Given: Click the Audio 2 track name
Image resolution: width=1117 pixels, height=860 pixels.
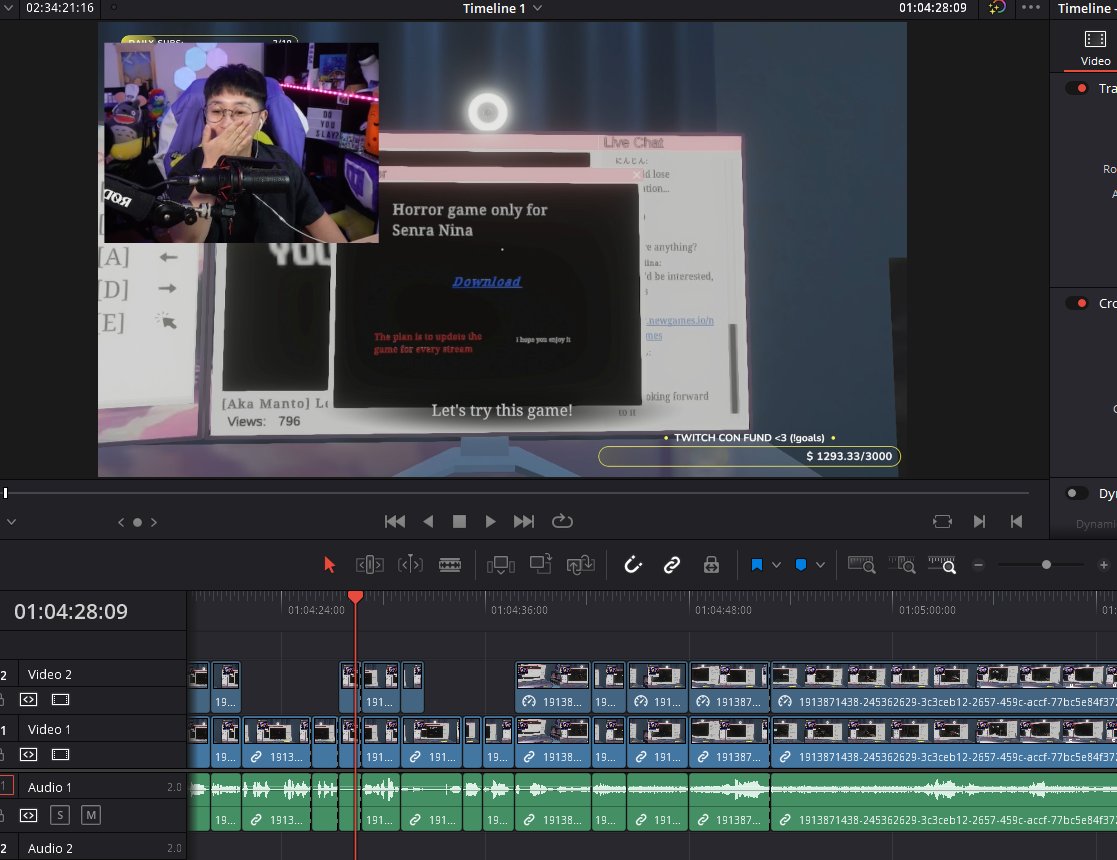Looking at the screenshot, I should click(50, 848).
